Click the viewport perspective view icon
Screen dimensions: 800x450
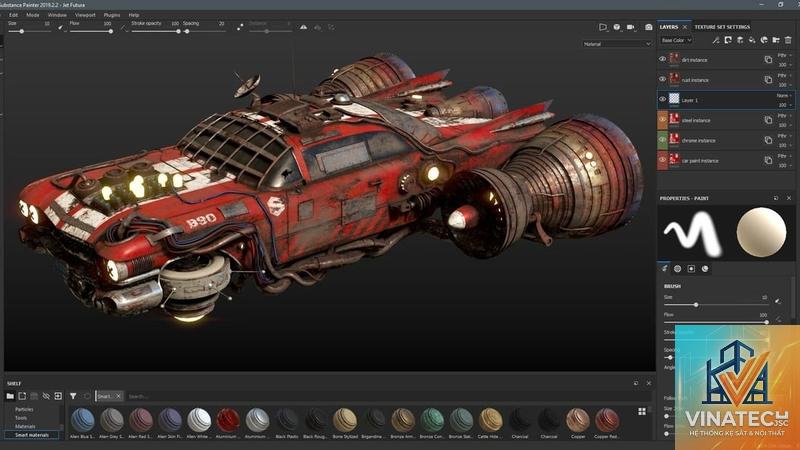tap(603, 27)
